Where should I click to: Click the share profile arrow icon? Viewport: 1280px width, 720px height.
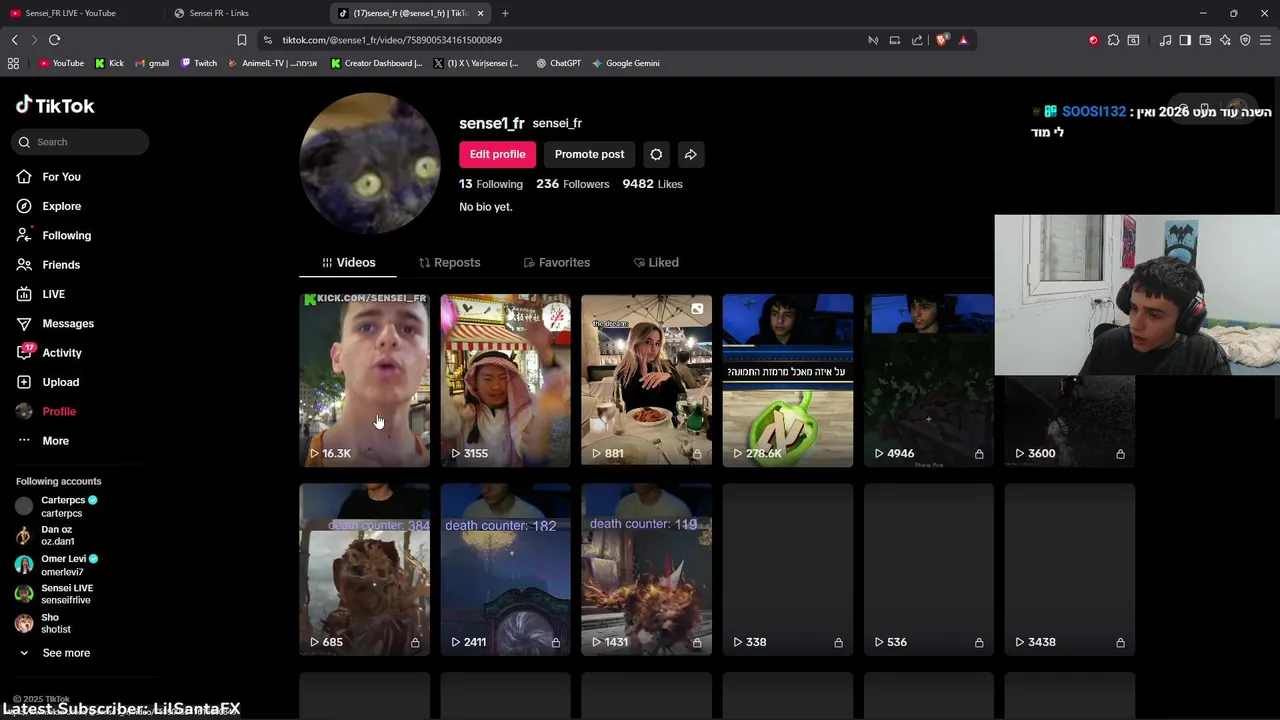click(691, 154)
